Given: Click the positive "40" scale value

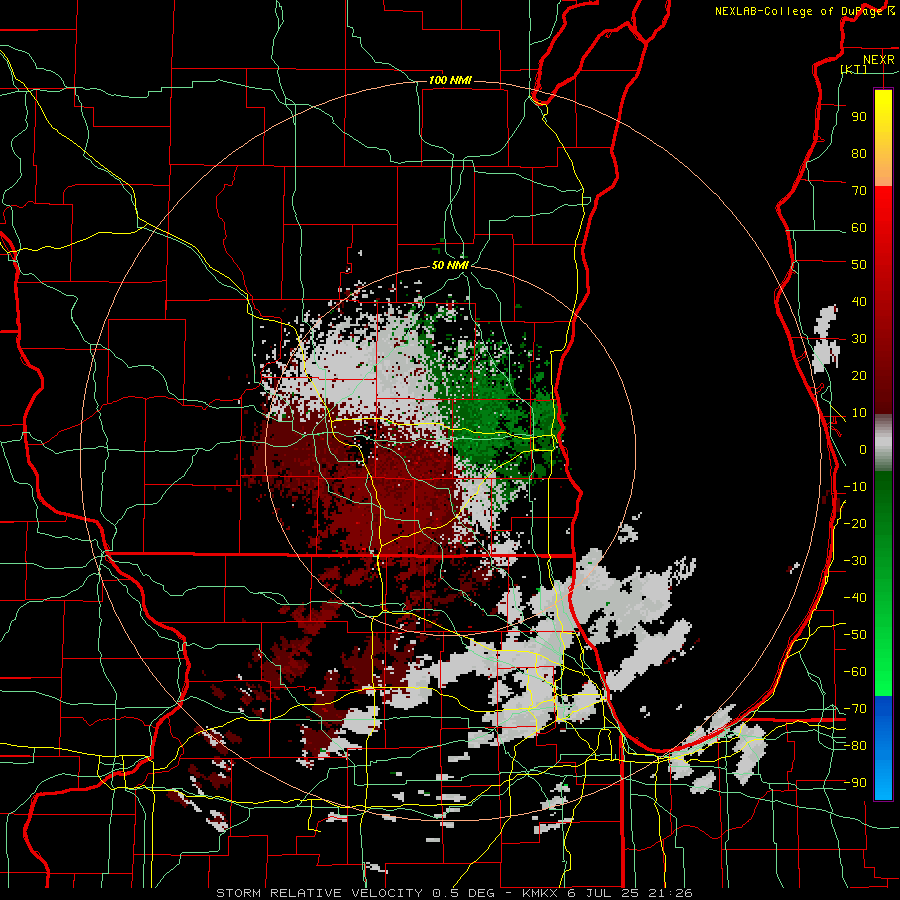Looking at the screenshot, I should click(x=859, y=302).
